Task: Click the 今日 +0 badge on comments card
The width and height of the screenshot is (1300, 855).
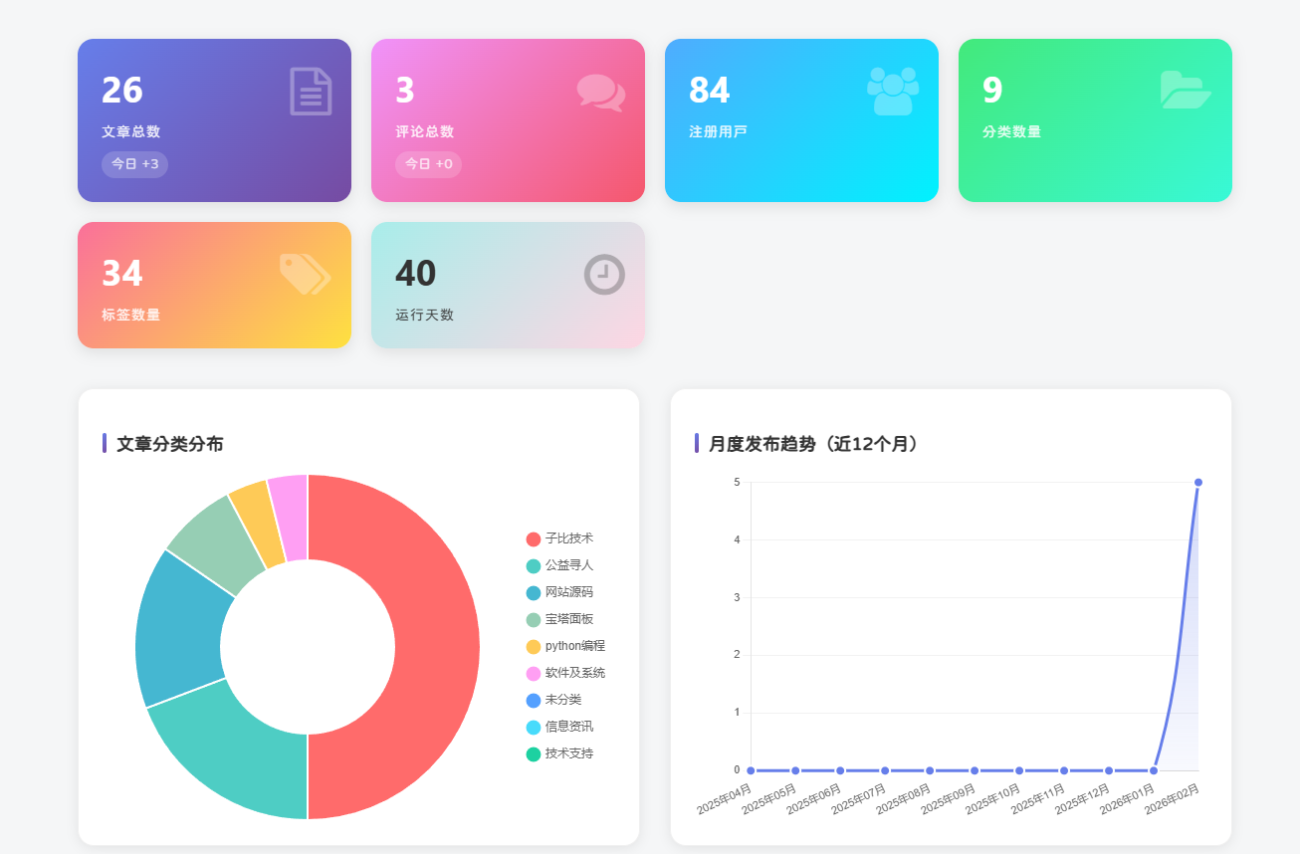Action: coord(428,164)
